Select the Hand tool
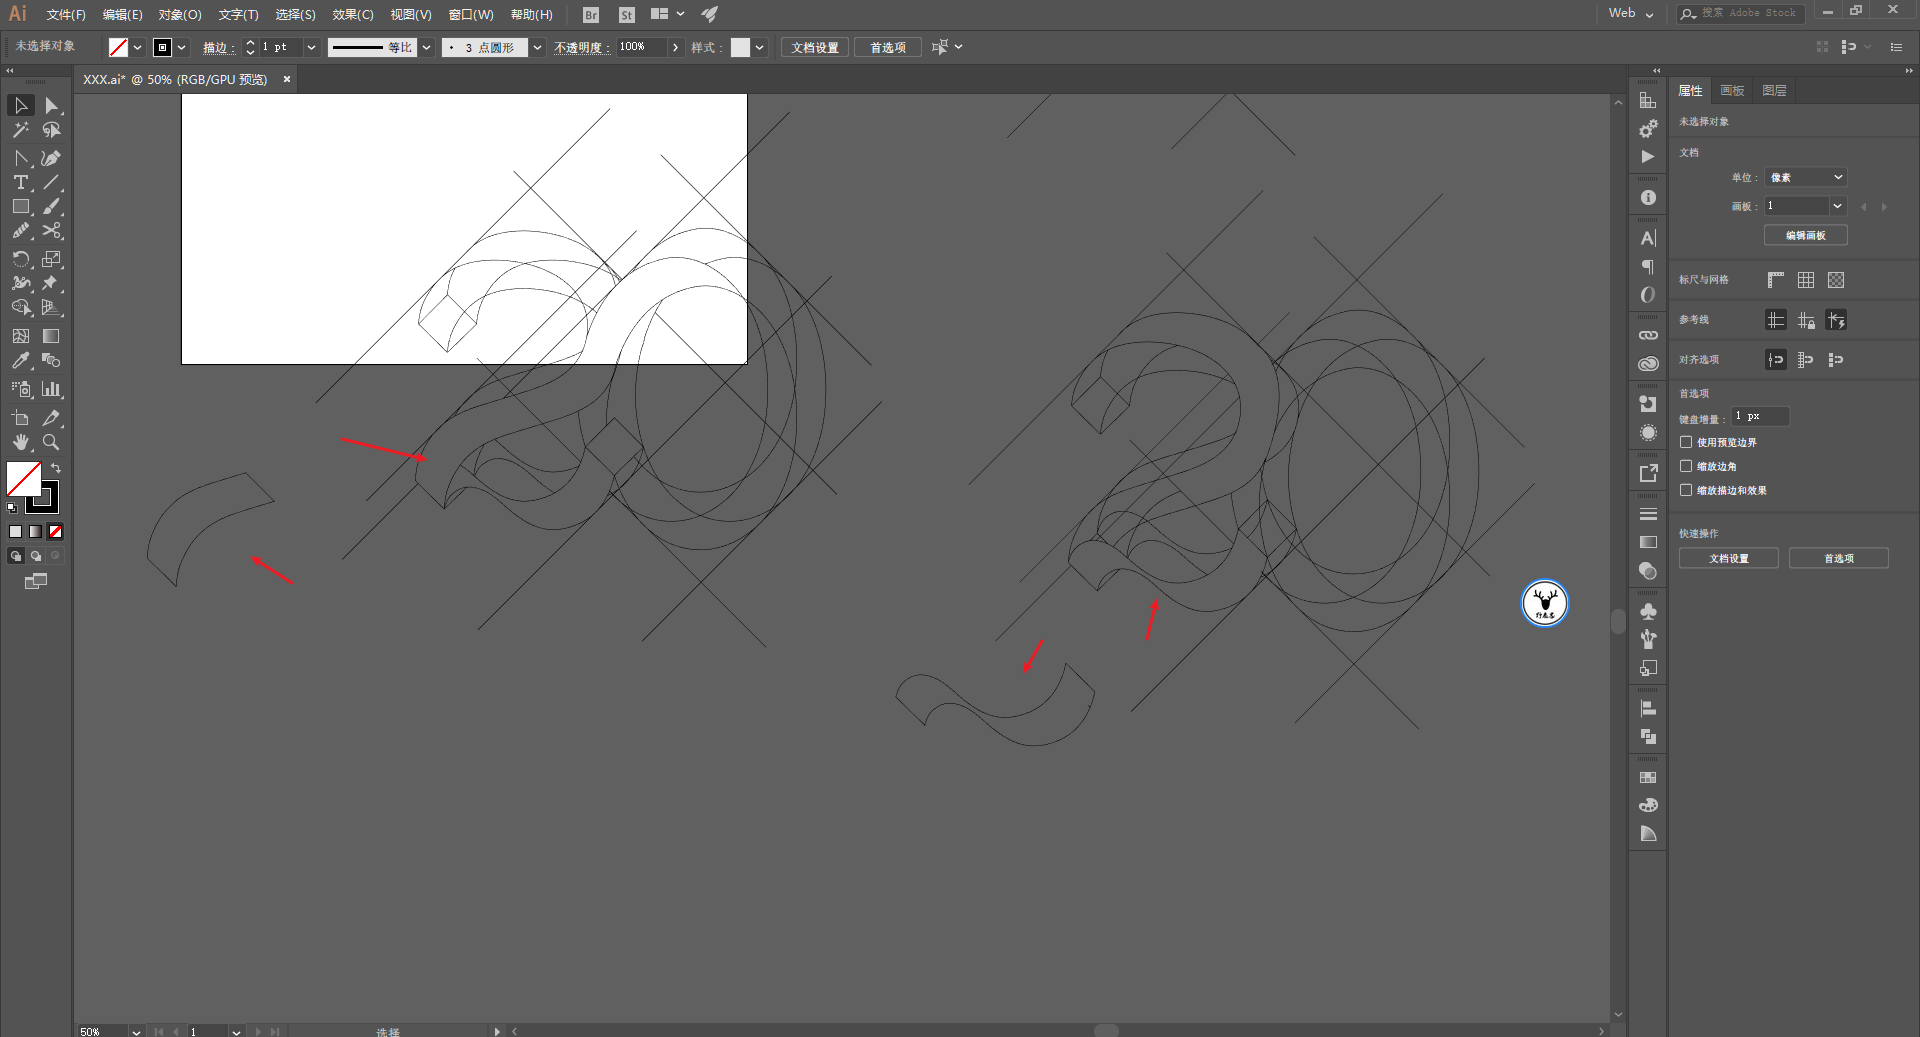Viewport: 1920px width, 1037px height. (21, 442)
